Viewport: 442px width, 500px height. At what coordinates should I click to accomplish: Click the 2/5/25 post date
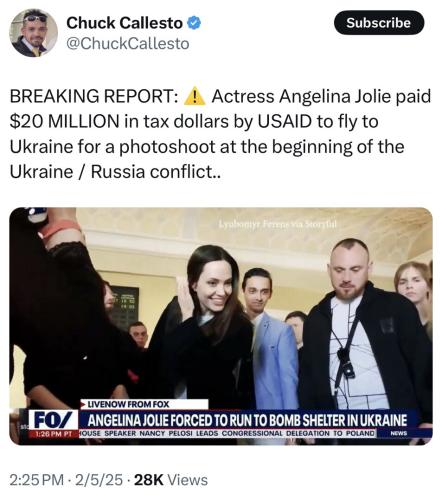[99, 480]
